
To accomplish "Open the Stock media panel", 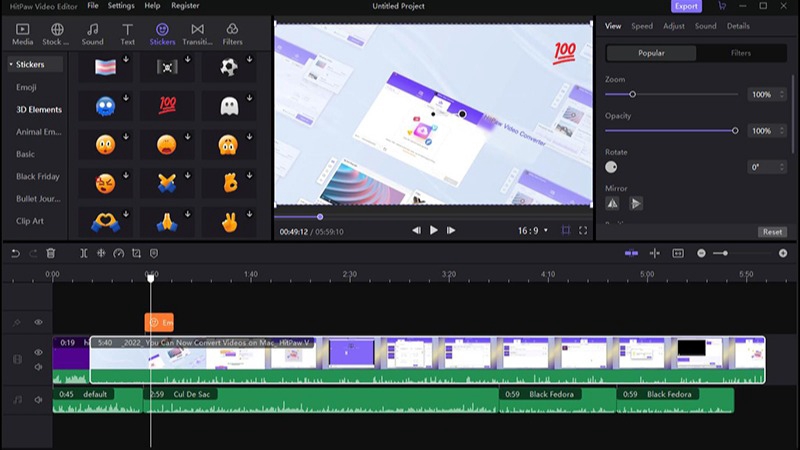I will [x=56, y=34].
